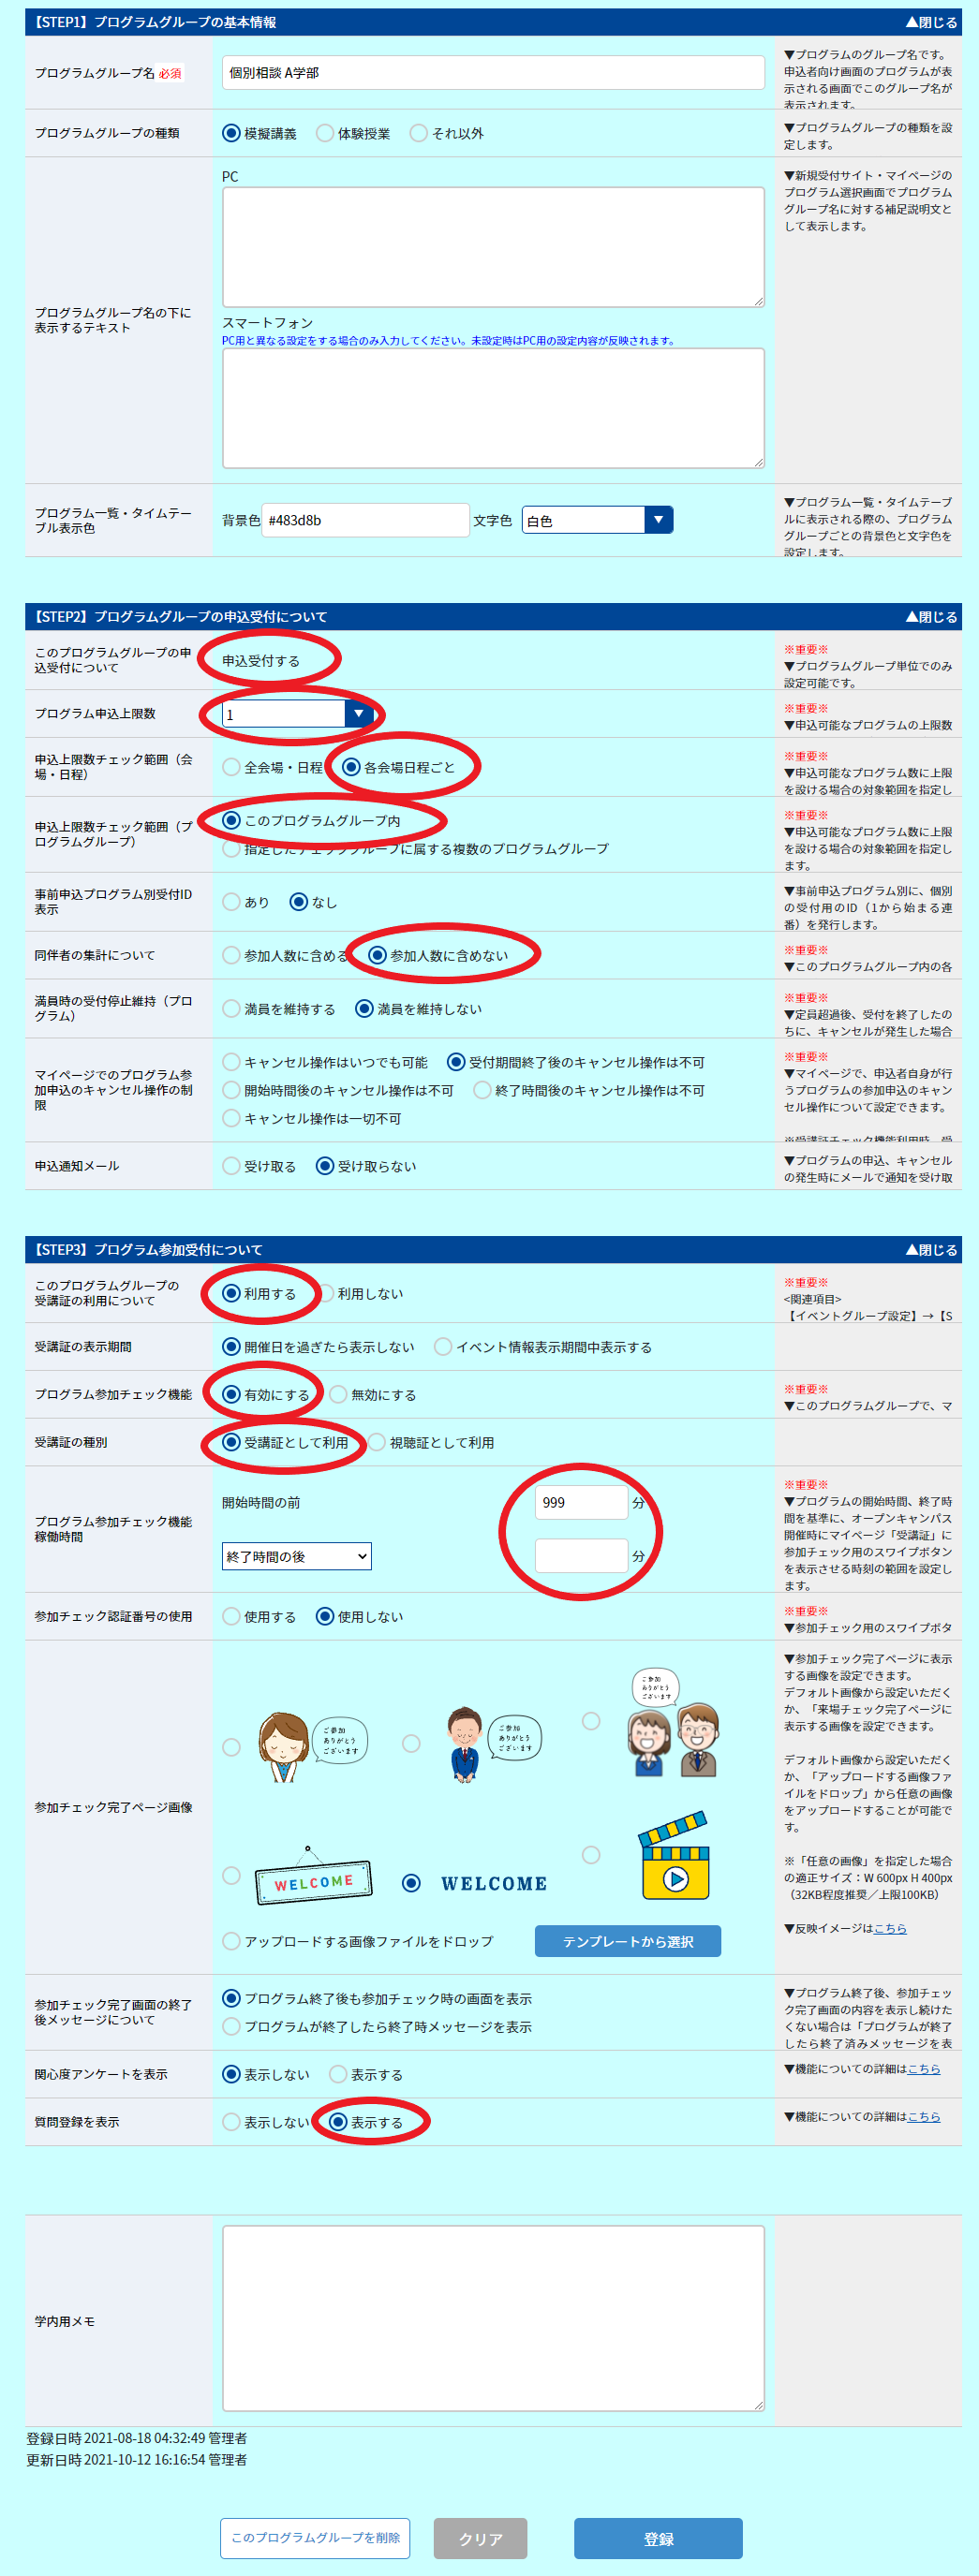Click the 登録 button
This screenshot has height=2576, width=979.
point(658,2538)
